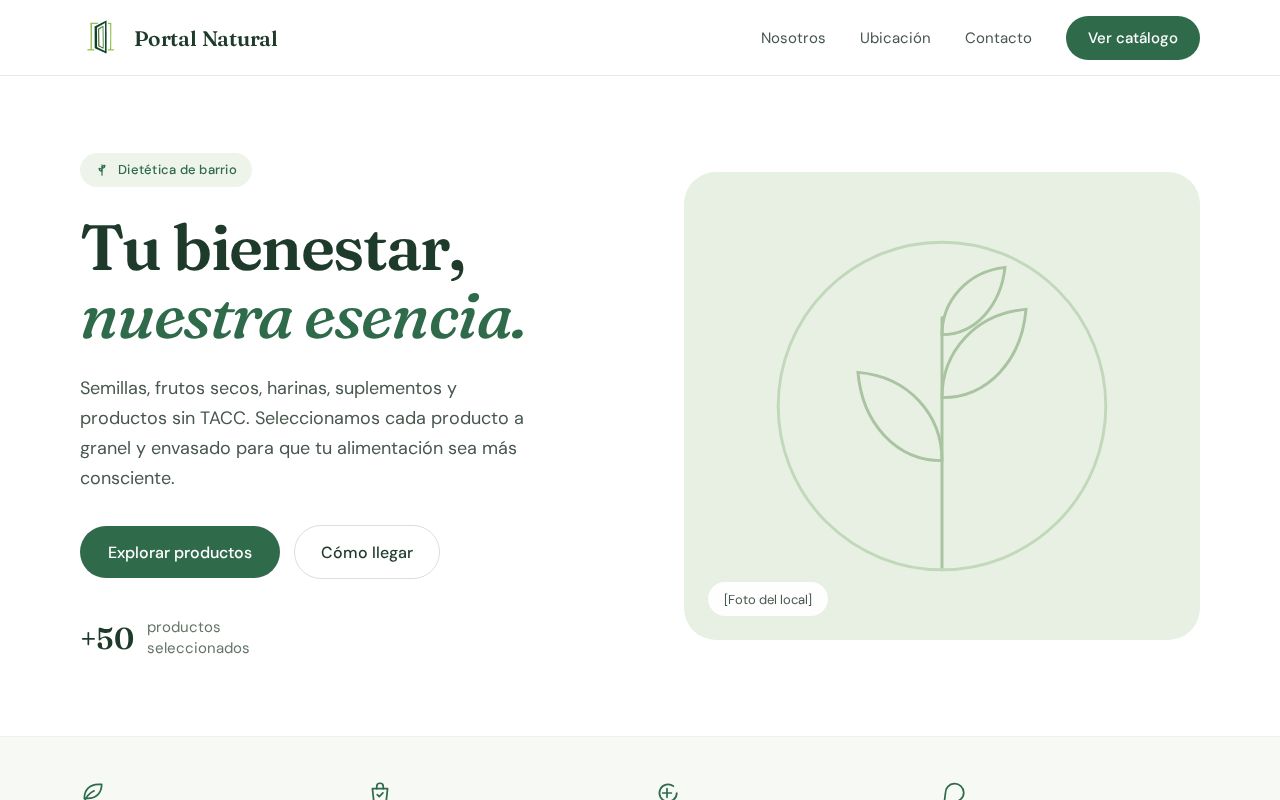
Task: Open the Nosotros menu item
Action: tap(793, 38)
